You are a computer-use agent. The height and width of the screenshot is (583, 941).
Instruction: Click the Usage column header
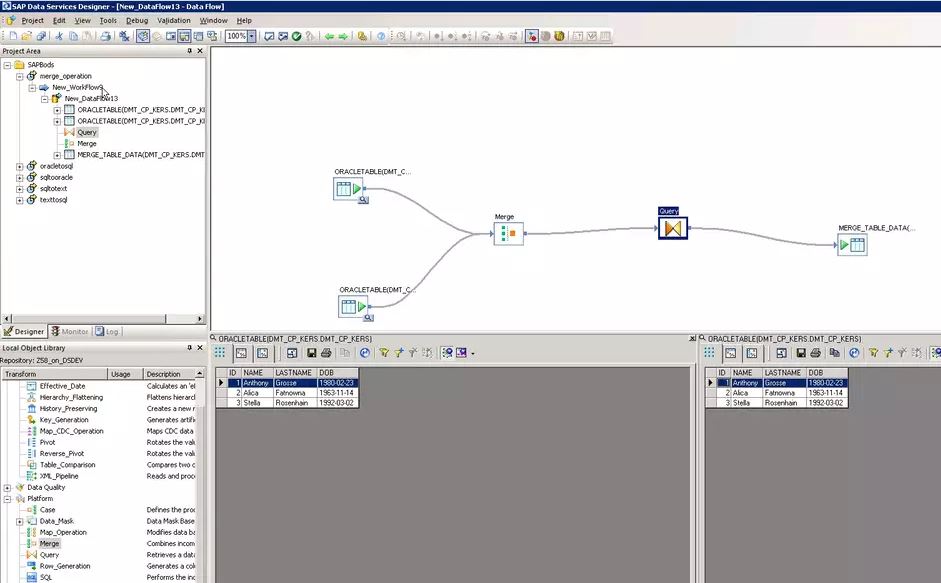point(125,374)
